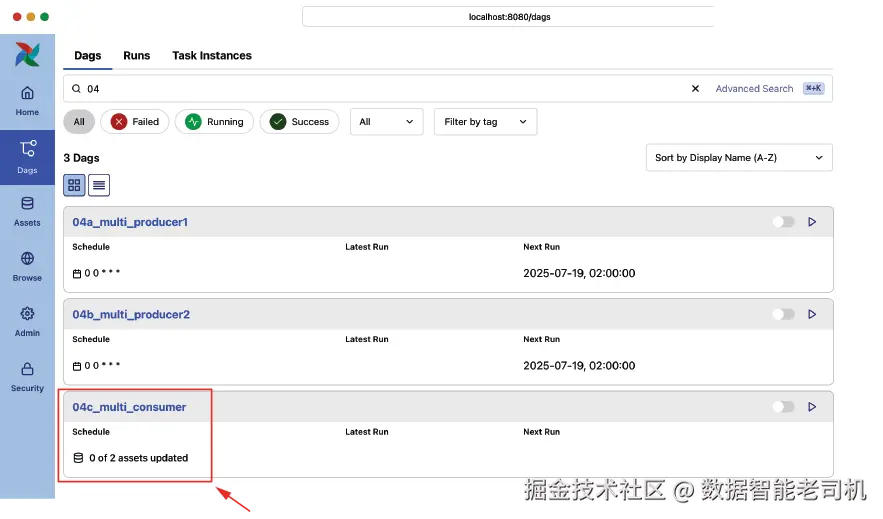The image size is (883, 519).
Task: Click the browser address bar localhost:8080/dags
Action: (x=508, y=17)
